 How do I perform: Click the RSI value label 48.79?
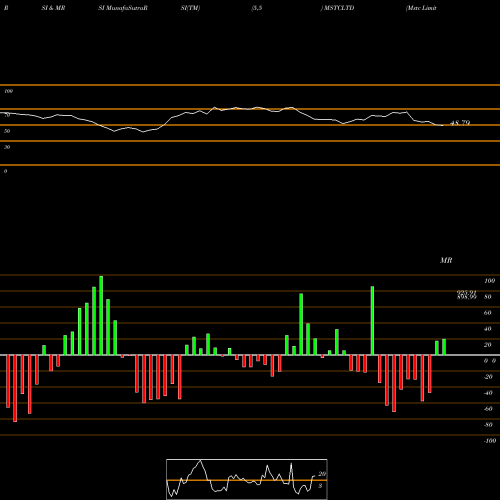tap(460, 123)
